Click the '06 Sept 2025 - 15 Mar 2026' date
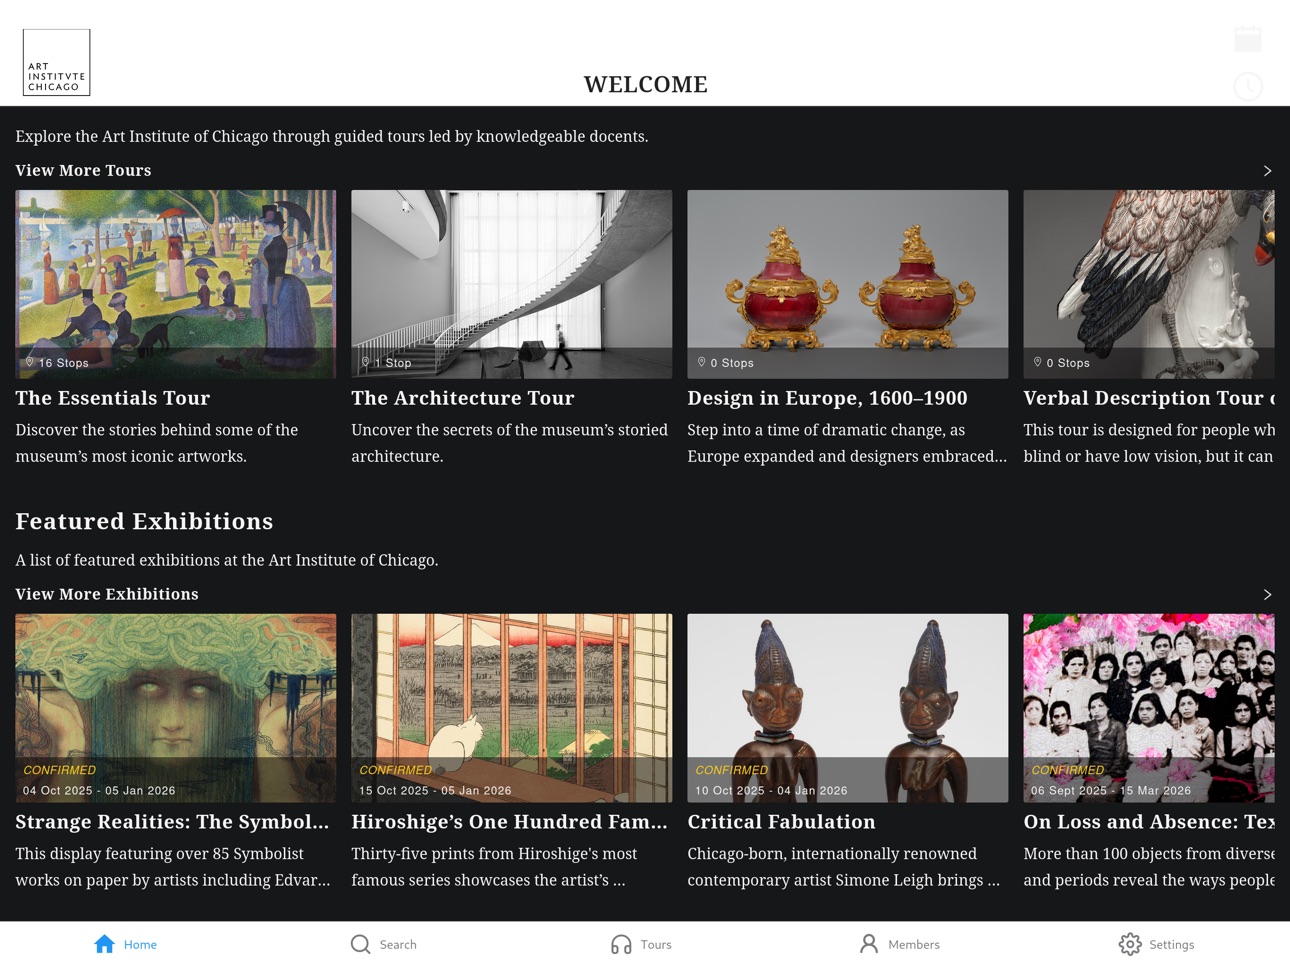Image resolution: width=1290 pixels, height=967 pixels. pos(1111,790)
